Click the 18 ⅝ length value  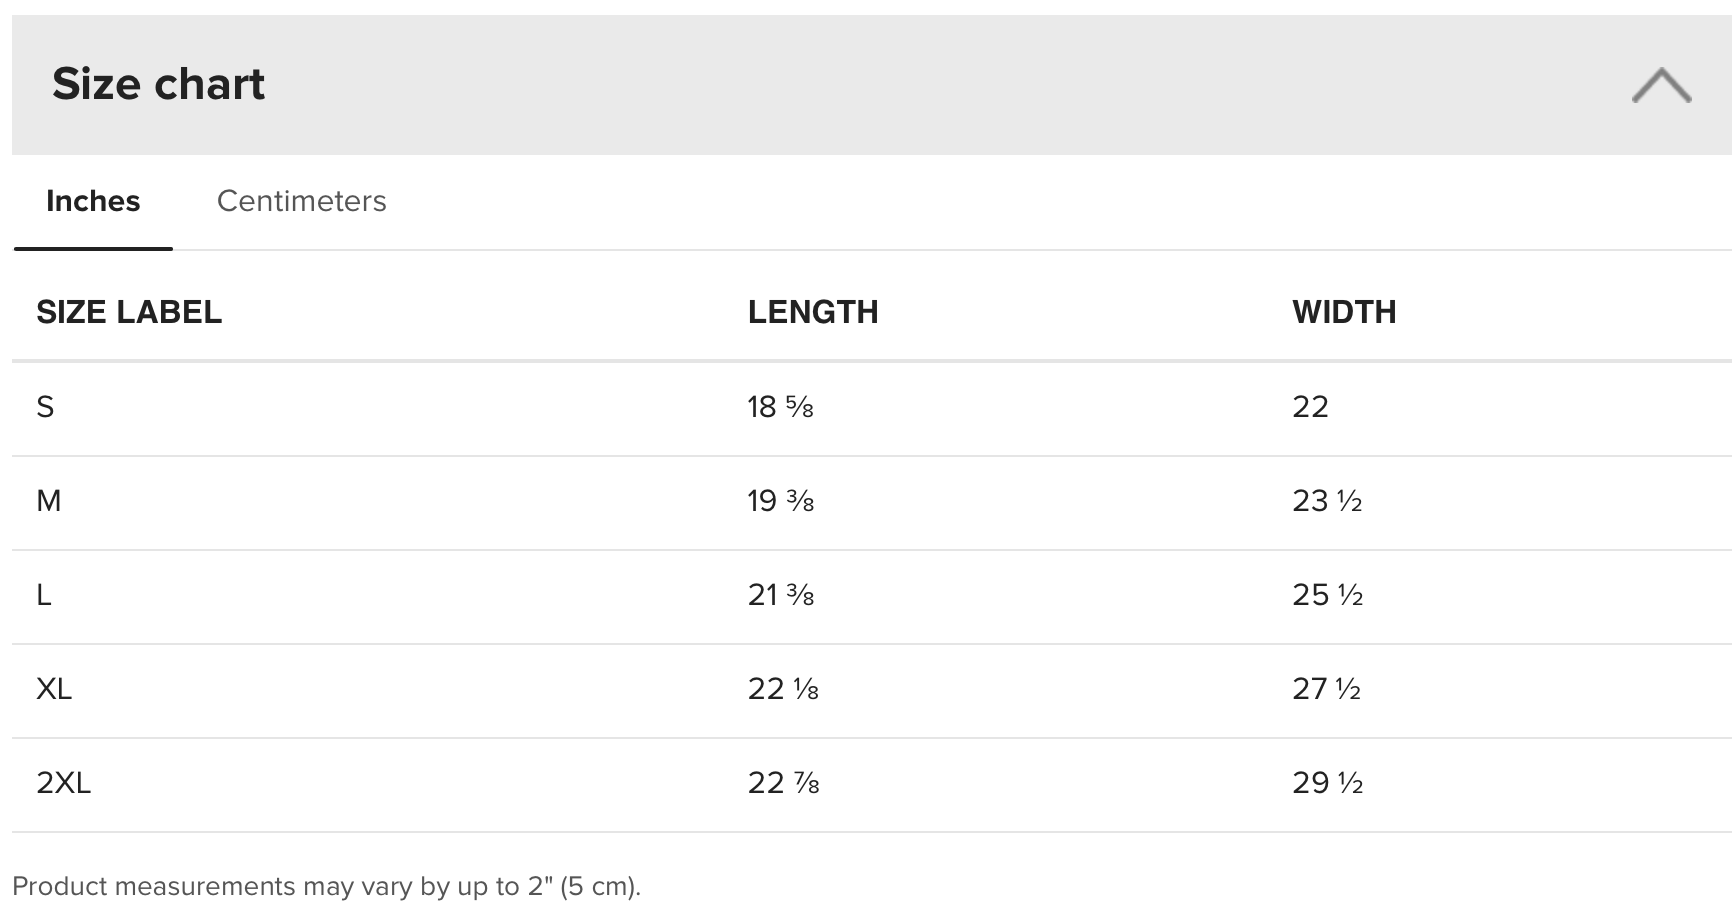780,407
